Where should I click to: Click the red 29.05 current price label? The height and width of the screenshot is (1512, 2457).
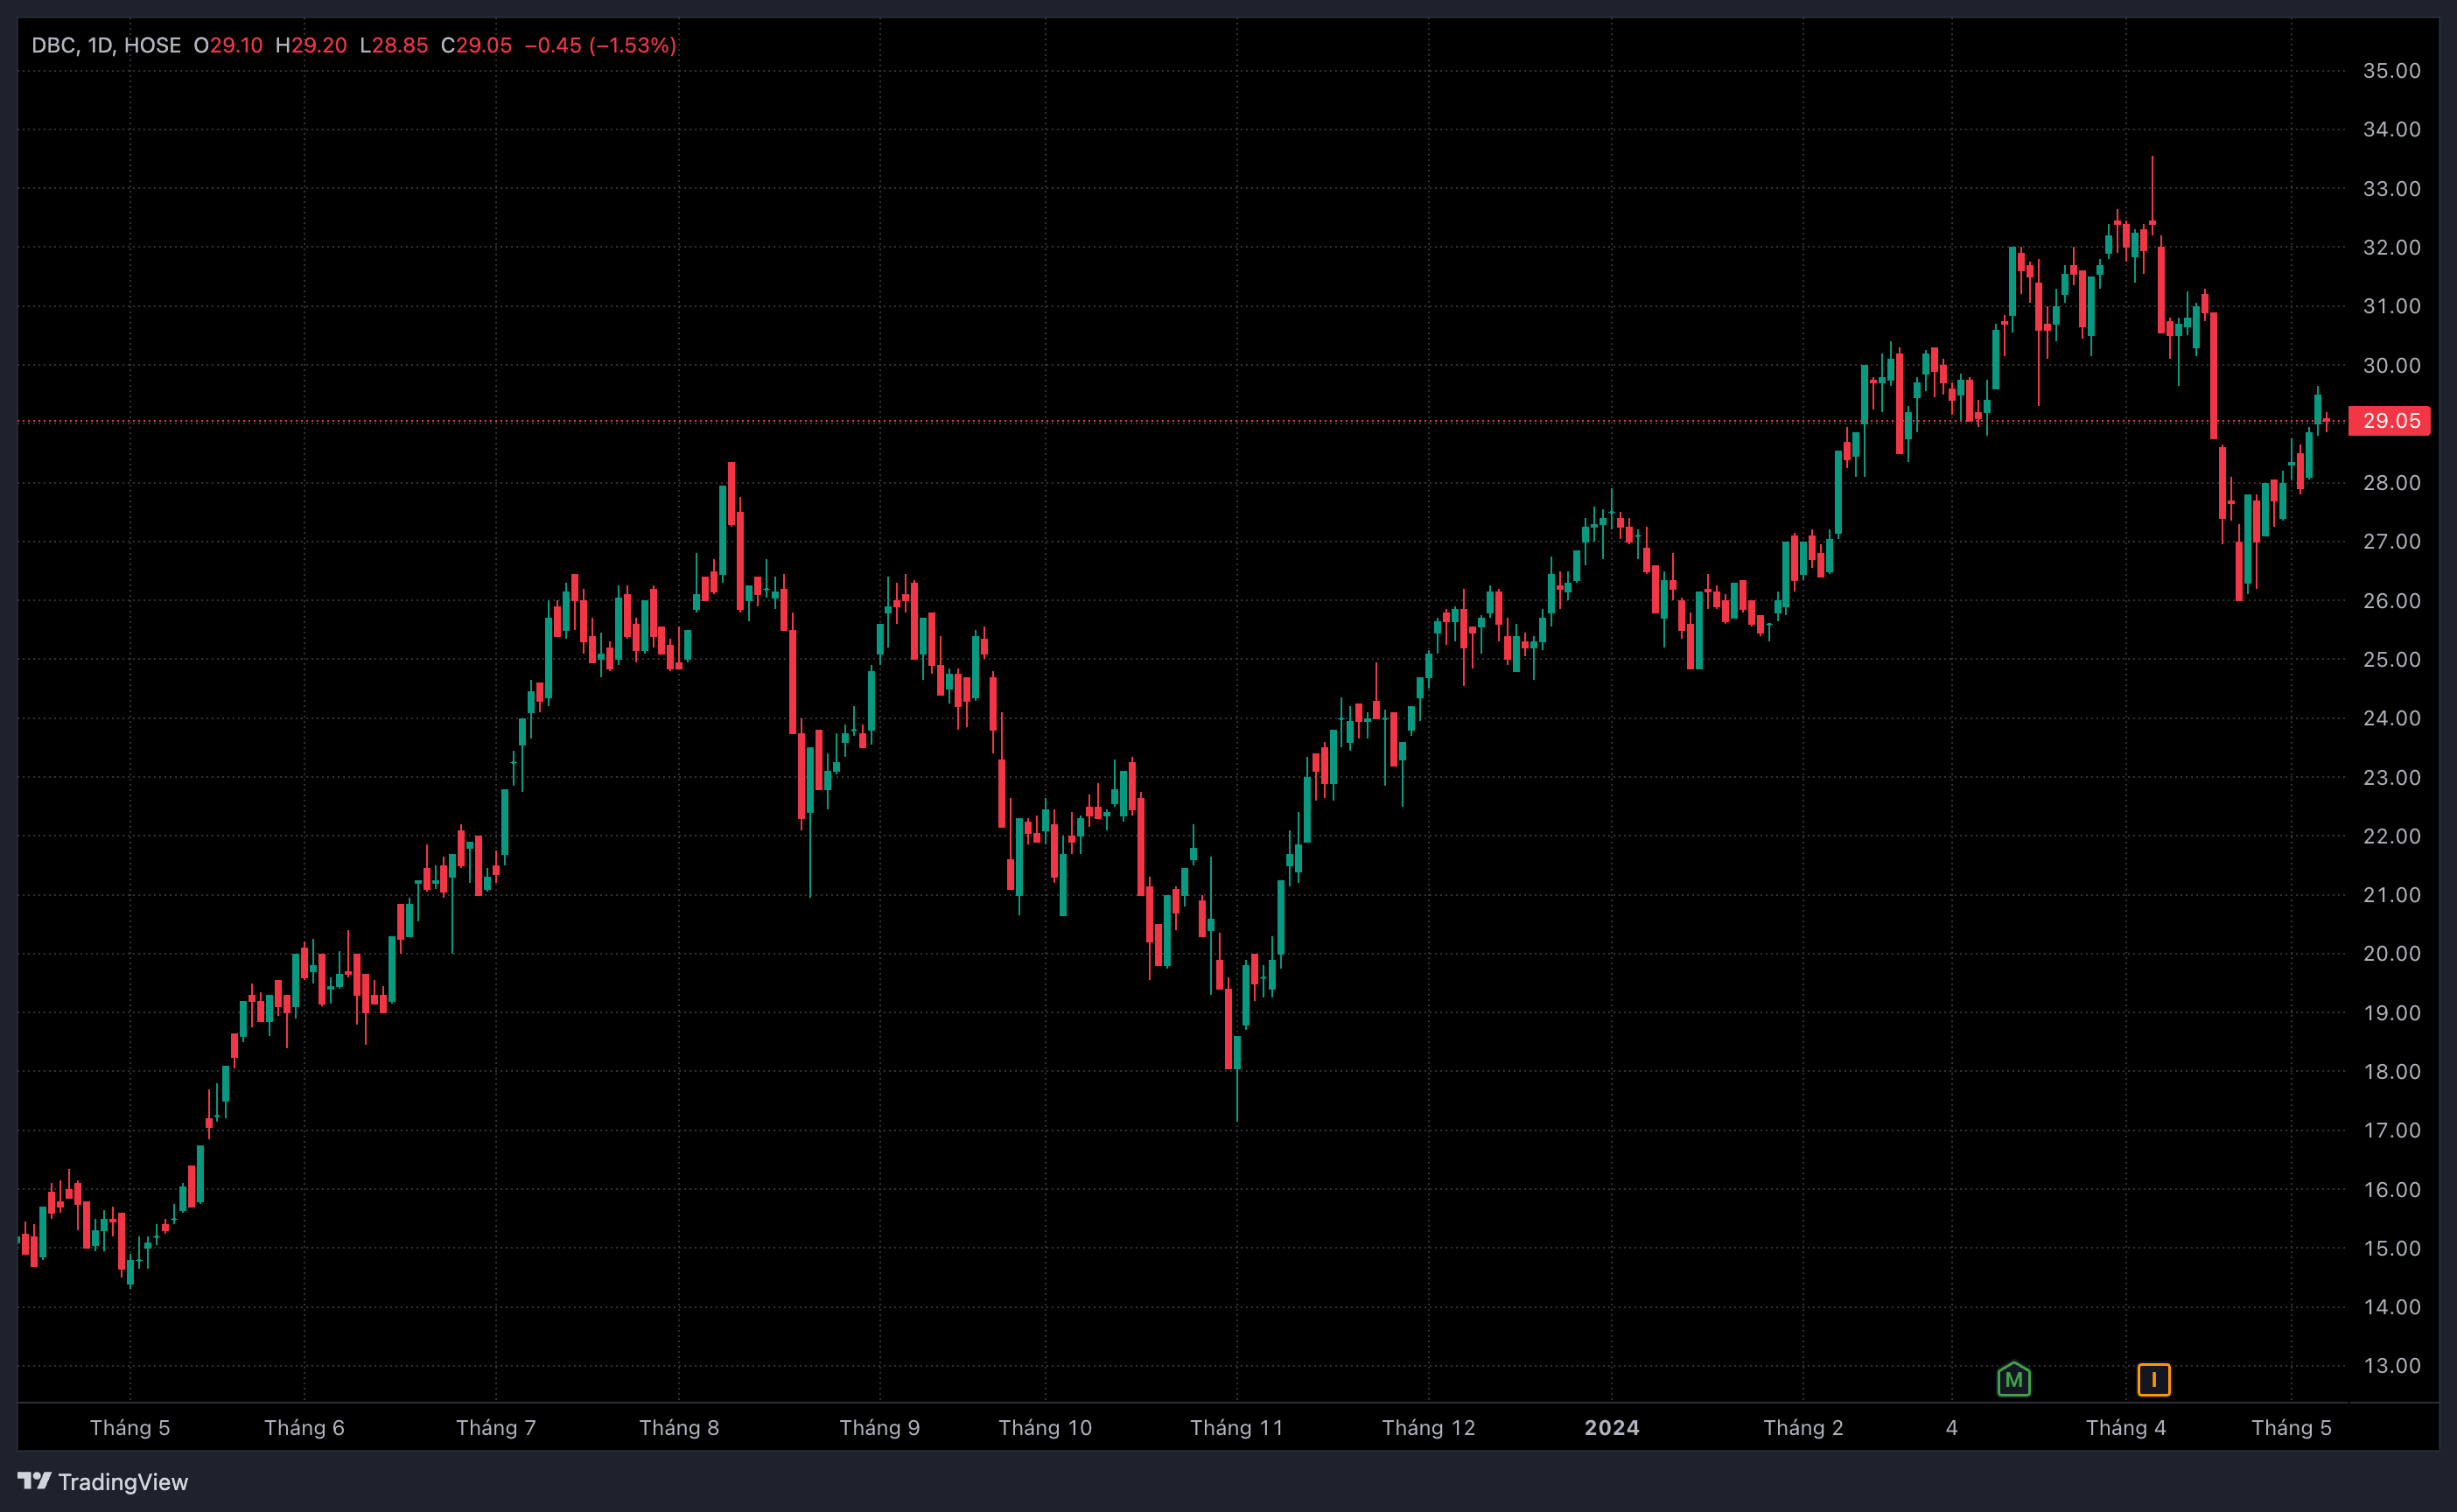[2390, 421]
